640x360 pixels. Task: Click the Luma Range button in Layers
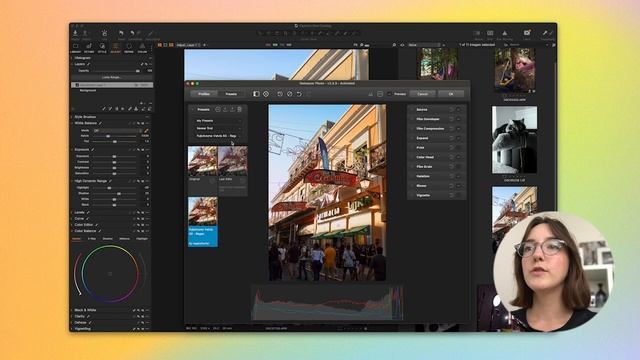[x=111, y=77]
